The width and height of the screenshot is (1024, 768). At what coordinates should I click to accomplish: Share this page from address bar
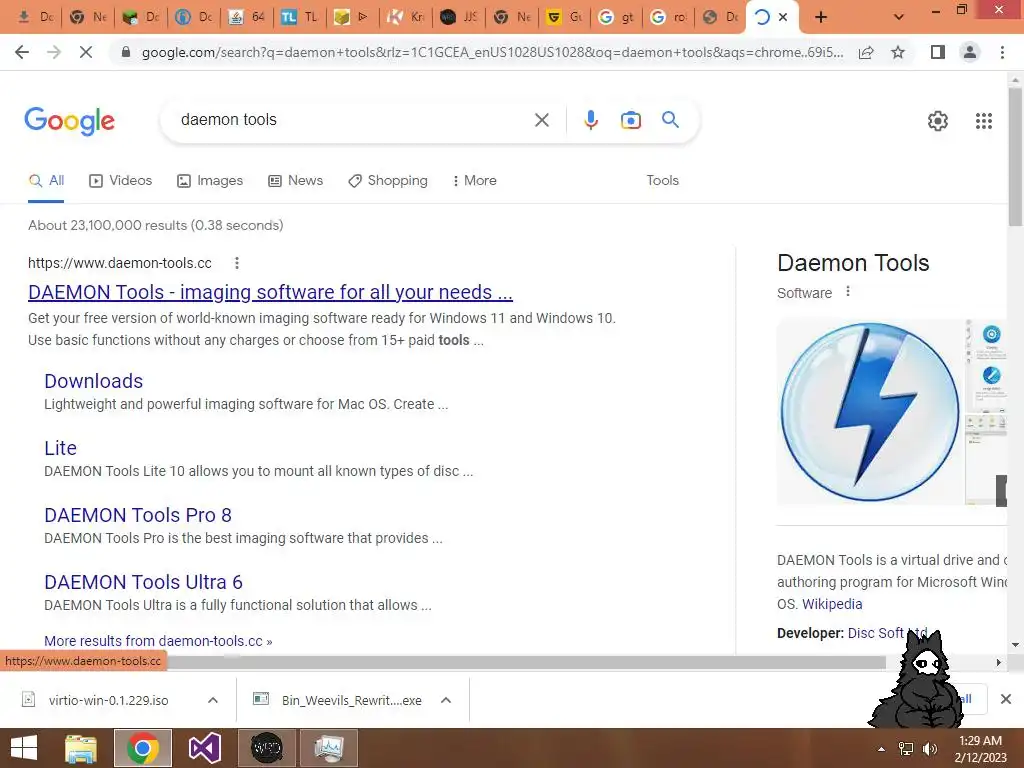(866, 52)
